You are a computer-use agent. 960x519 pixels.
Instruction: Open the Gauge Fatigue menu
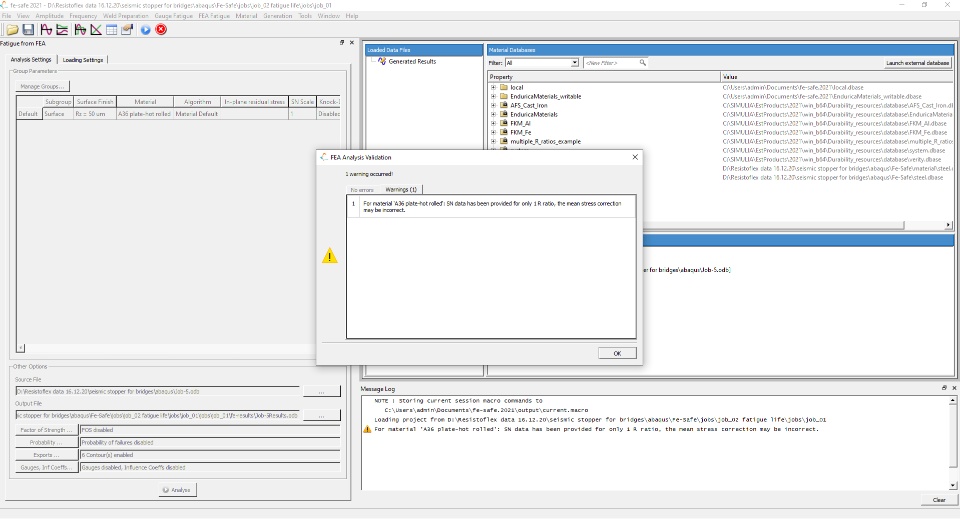pyautogui.click(x=173, y=16)
